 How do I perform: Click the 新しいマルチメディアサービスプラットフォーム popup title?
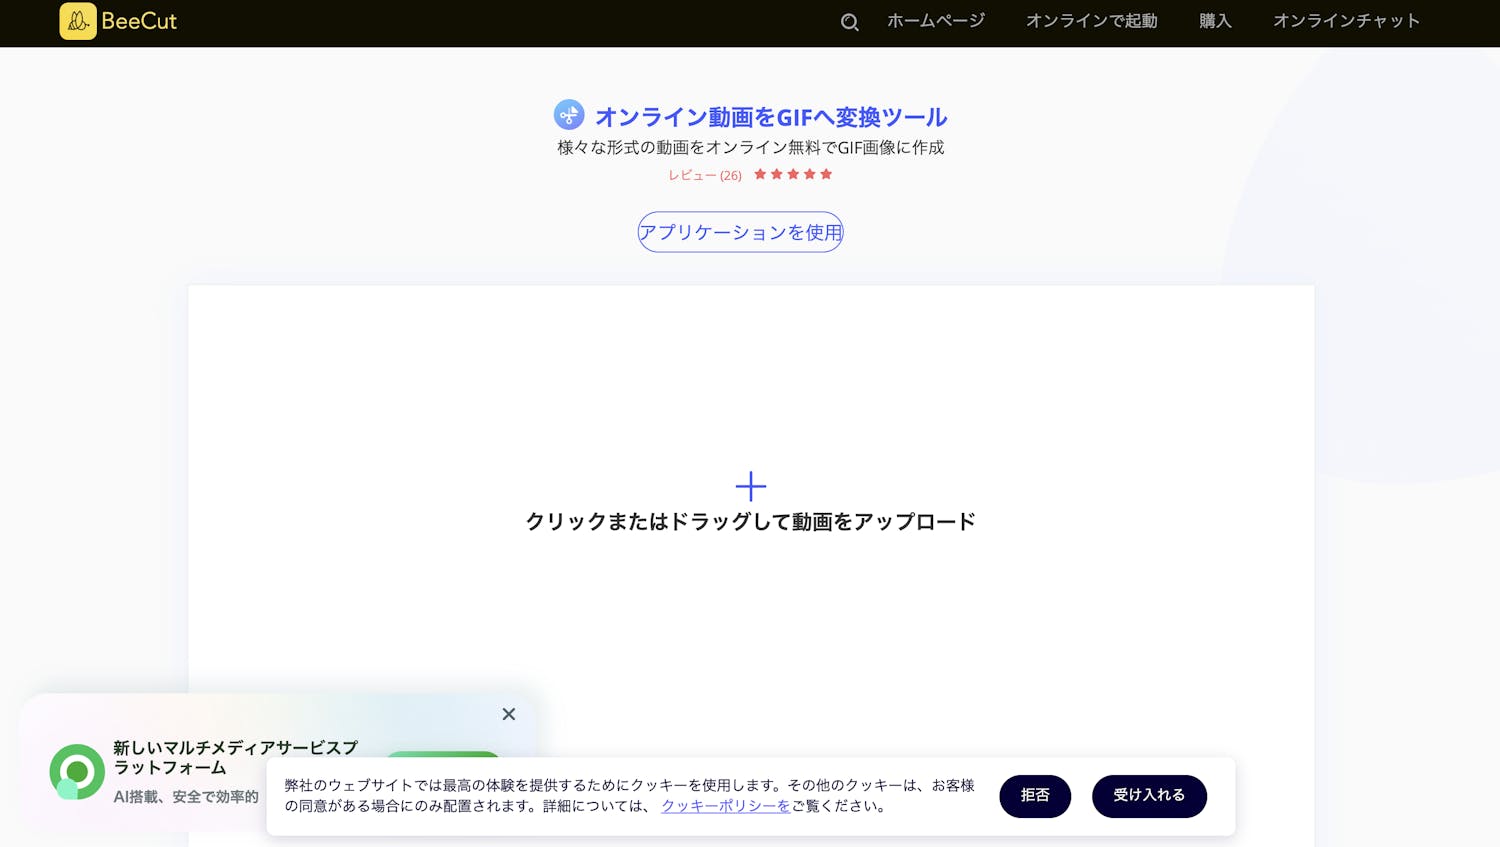[235, 758]
